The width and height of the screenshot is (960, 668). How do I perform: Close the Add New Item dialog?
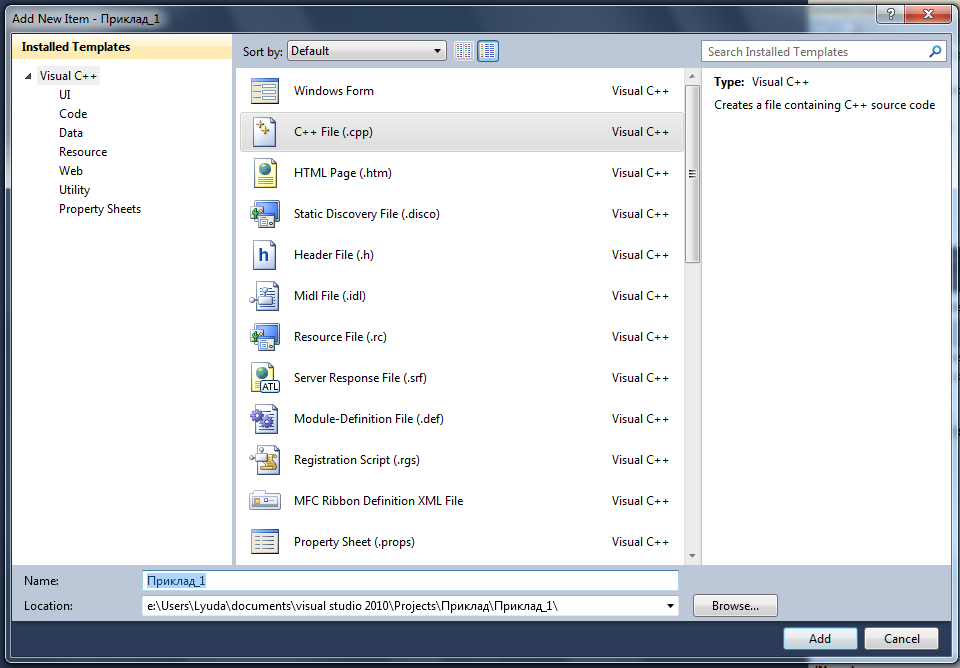coord(928,13)
